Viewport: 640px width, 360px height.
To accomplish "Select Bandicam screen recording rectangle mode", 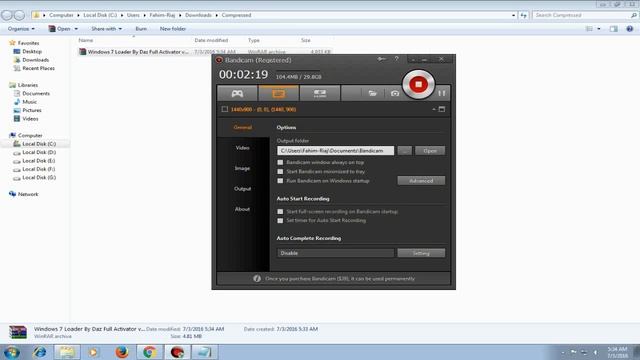I will click(279, 93).
